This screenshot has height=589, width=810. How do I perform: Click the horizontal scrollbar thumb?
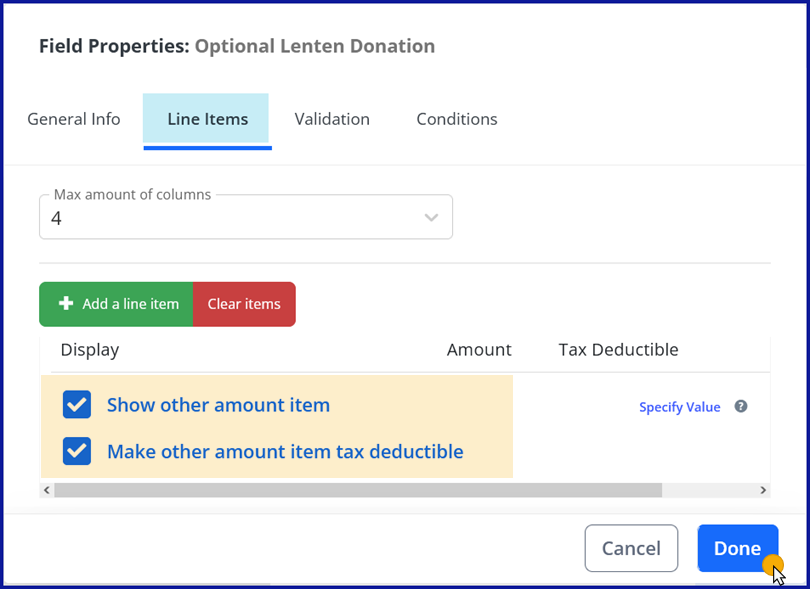coord(358,490)
